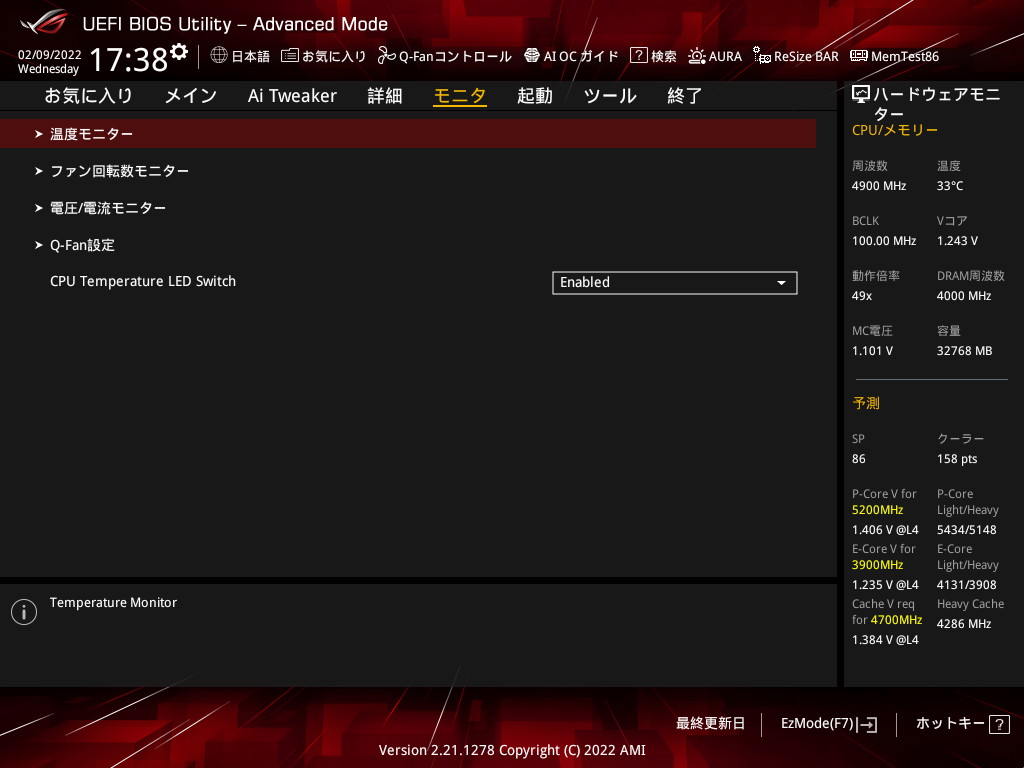Open AURA lighting icon
Viewport: 1024px width, 768px height.
(697, 56)
